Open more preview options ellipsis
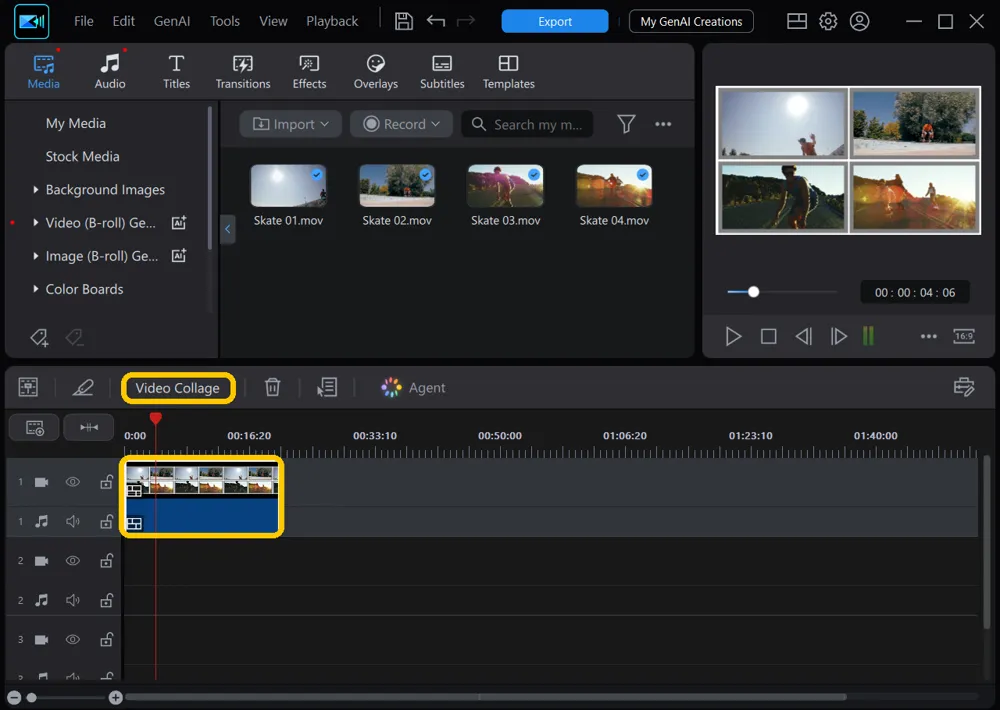This screenshot has width=1000, height=710. click(x=929, y=336)
